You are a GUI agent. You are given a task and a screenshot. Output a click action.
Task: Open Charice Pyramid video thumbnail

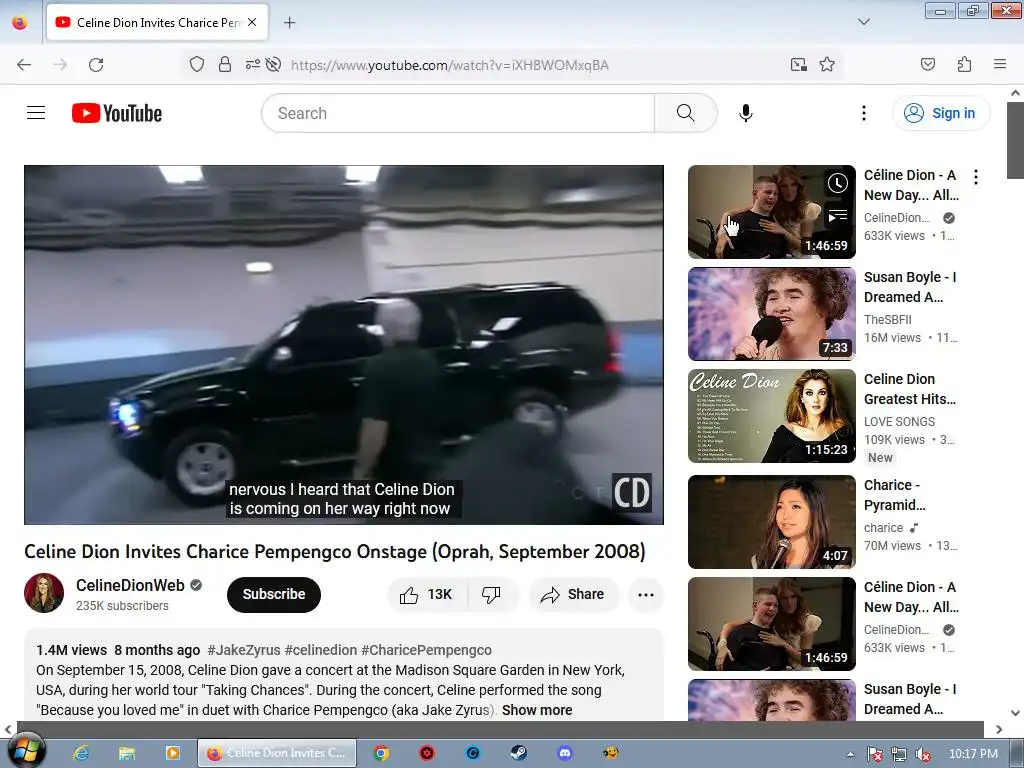point(772,522)
